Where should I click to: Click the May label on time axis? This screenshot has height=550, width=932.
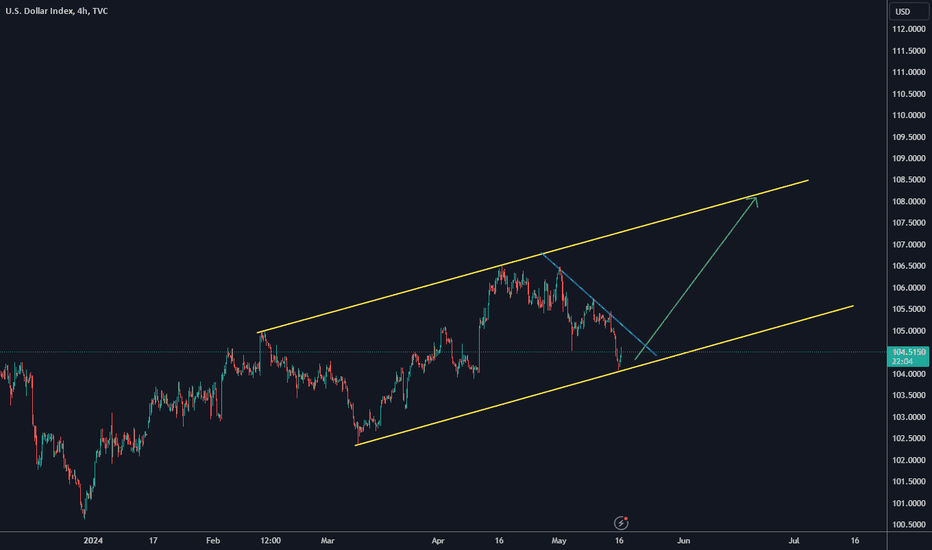pyautogui.click(x=559, y=540)
